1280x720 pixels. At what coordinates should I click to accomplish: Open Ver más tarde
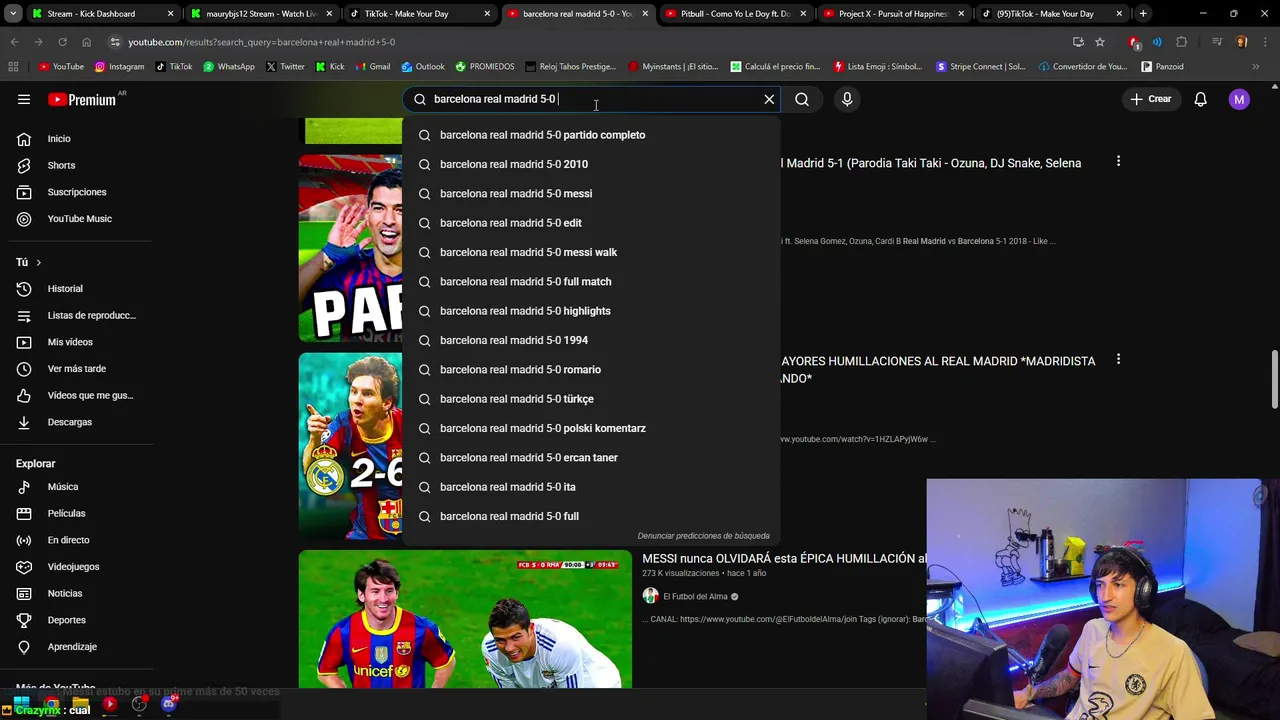pos(76,369)
